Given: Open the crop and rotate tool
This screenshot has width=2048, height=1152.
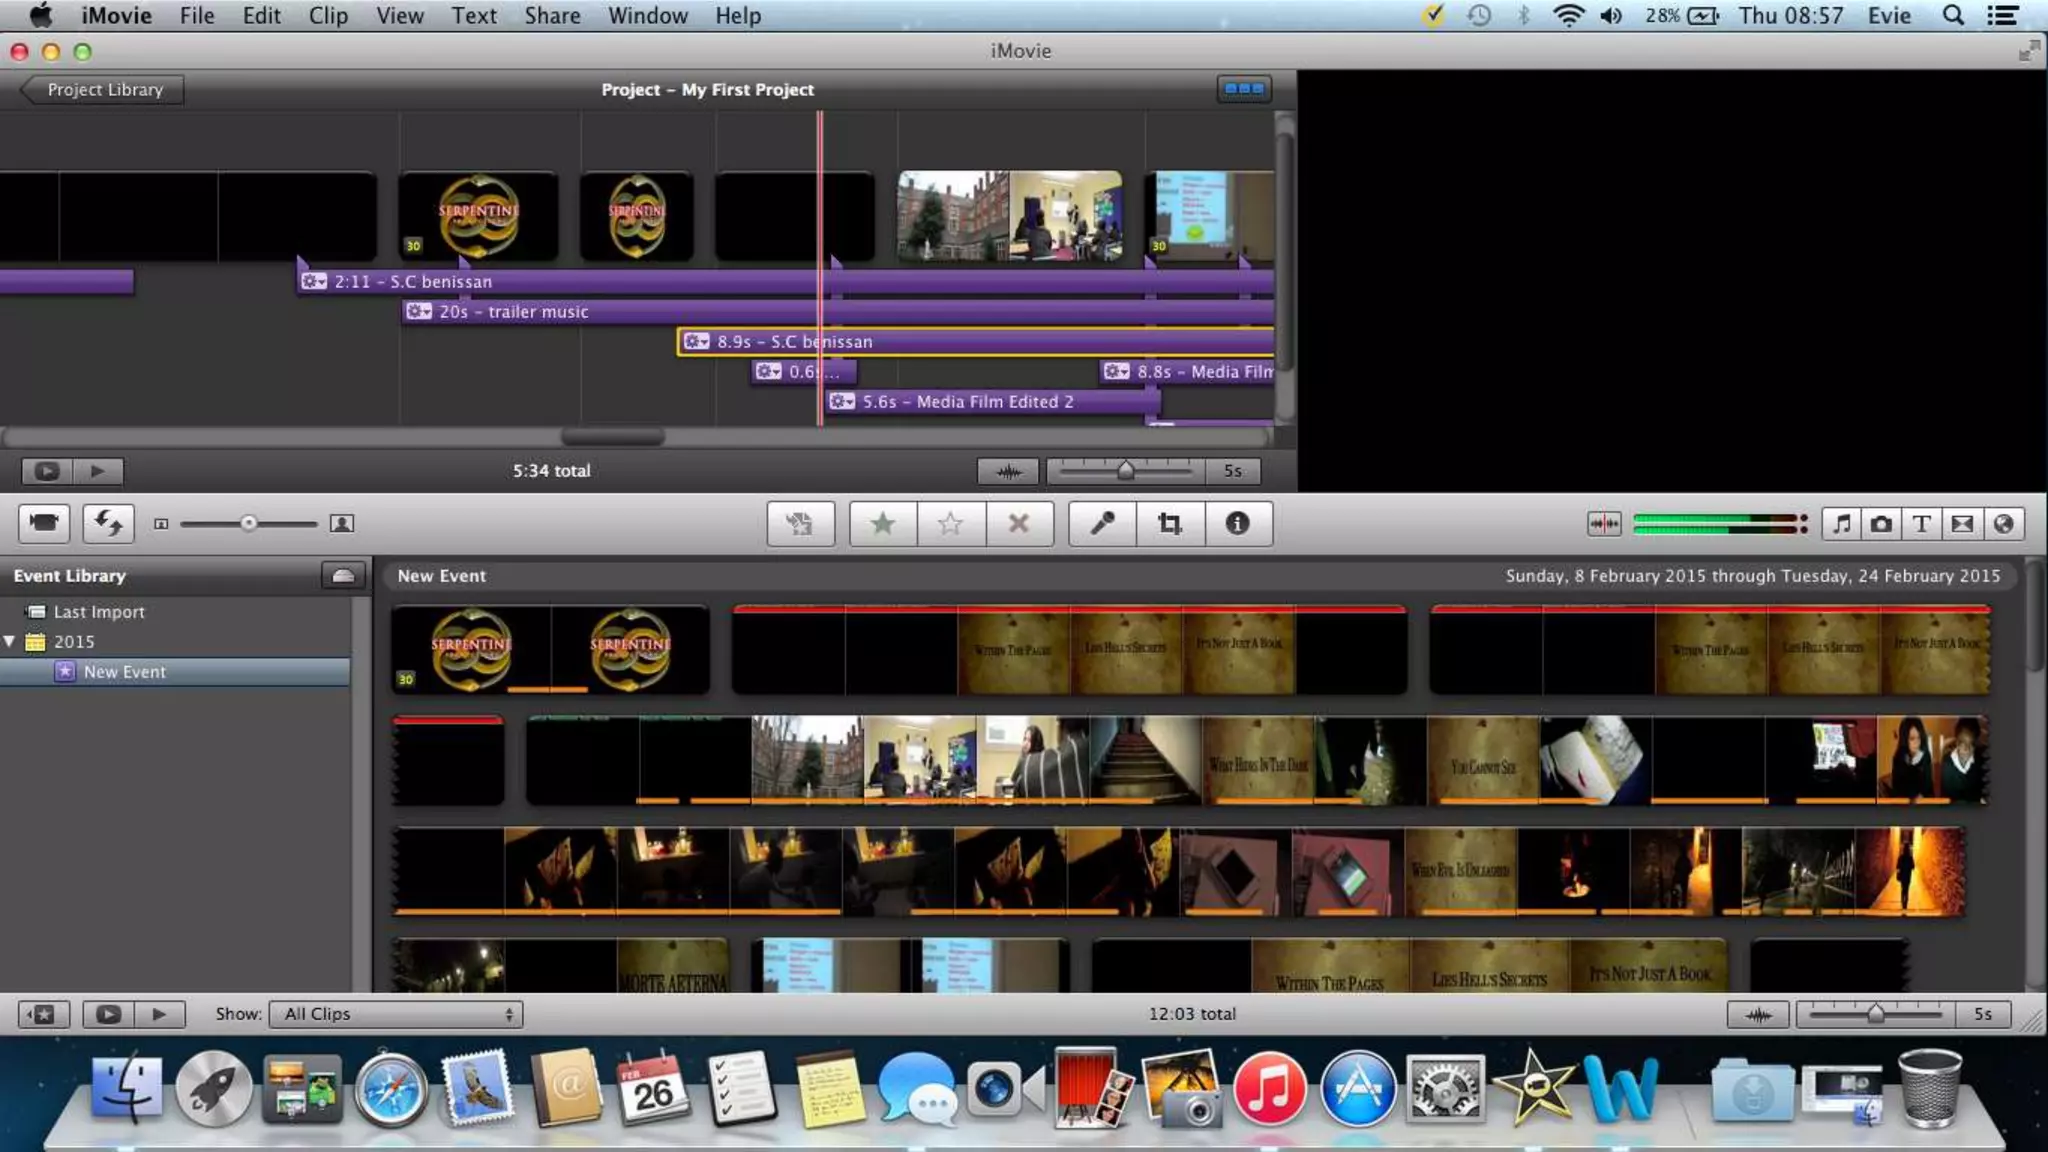Looking at the screenshot, I should tap(1169, 523).
